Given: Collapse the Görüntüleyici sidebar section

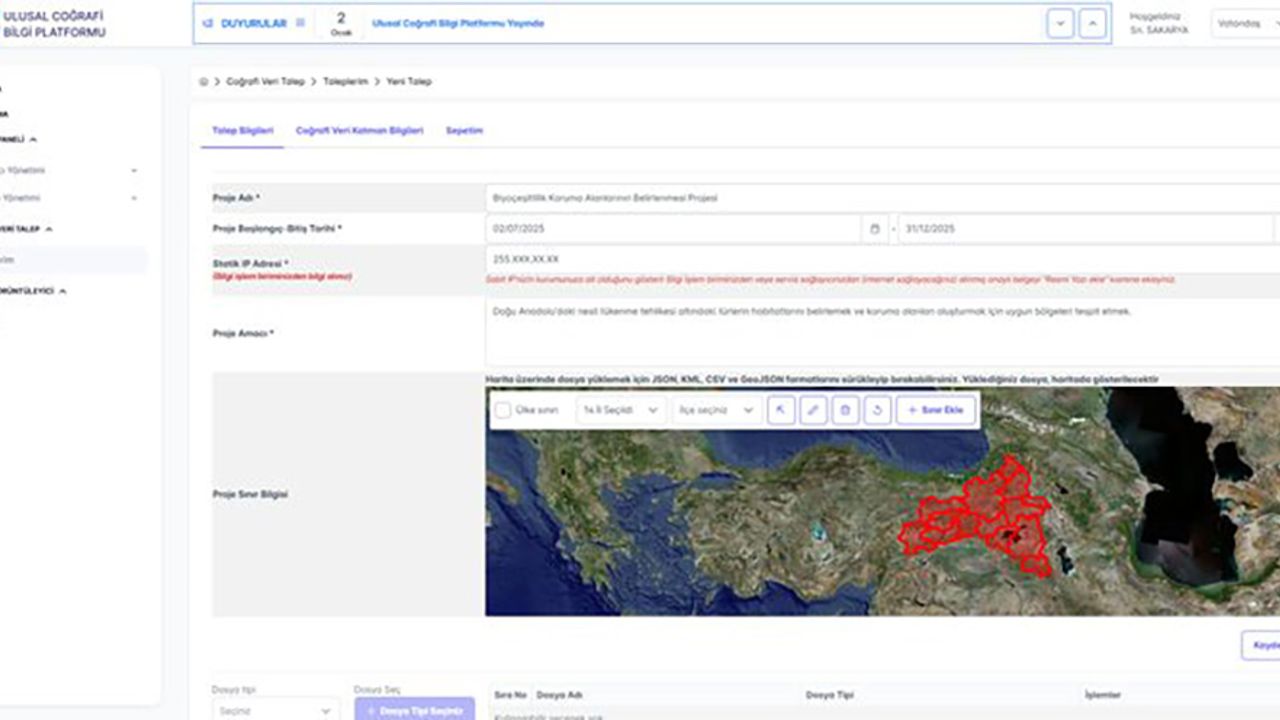Looking at the screenshot, I should [x=62, y=291].
